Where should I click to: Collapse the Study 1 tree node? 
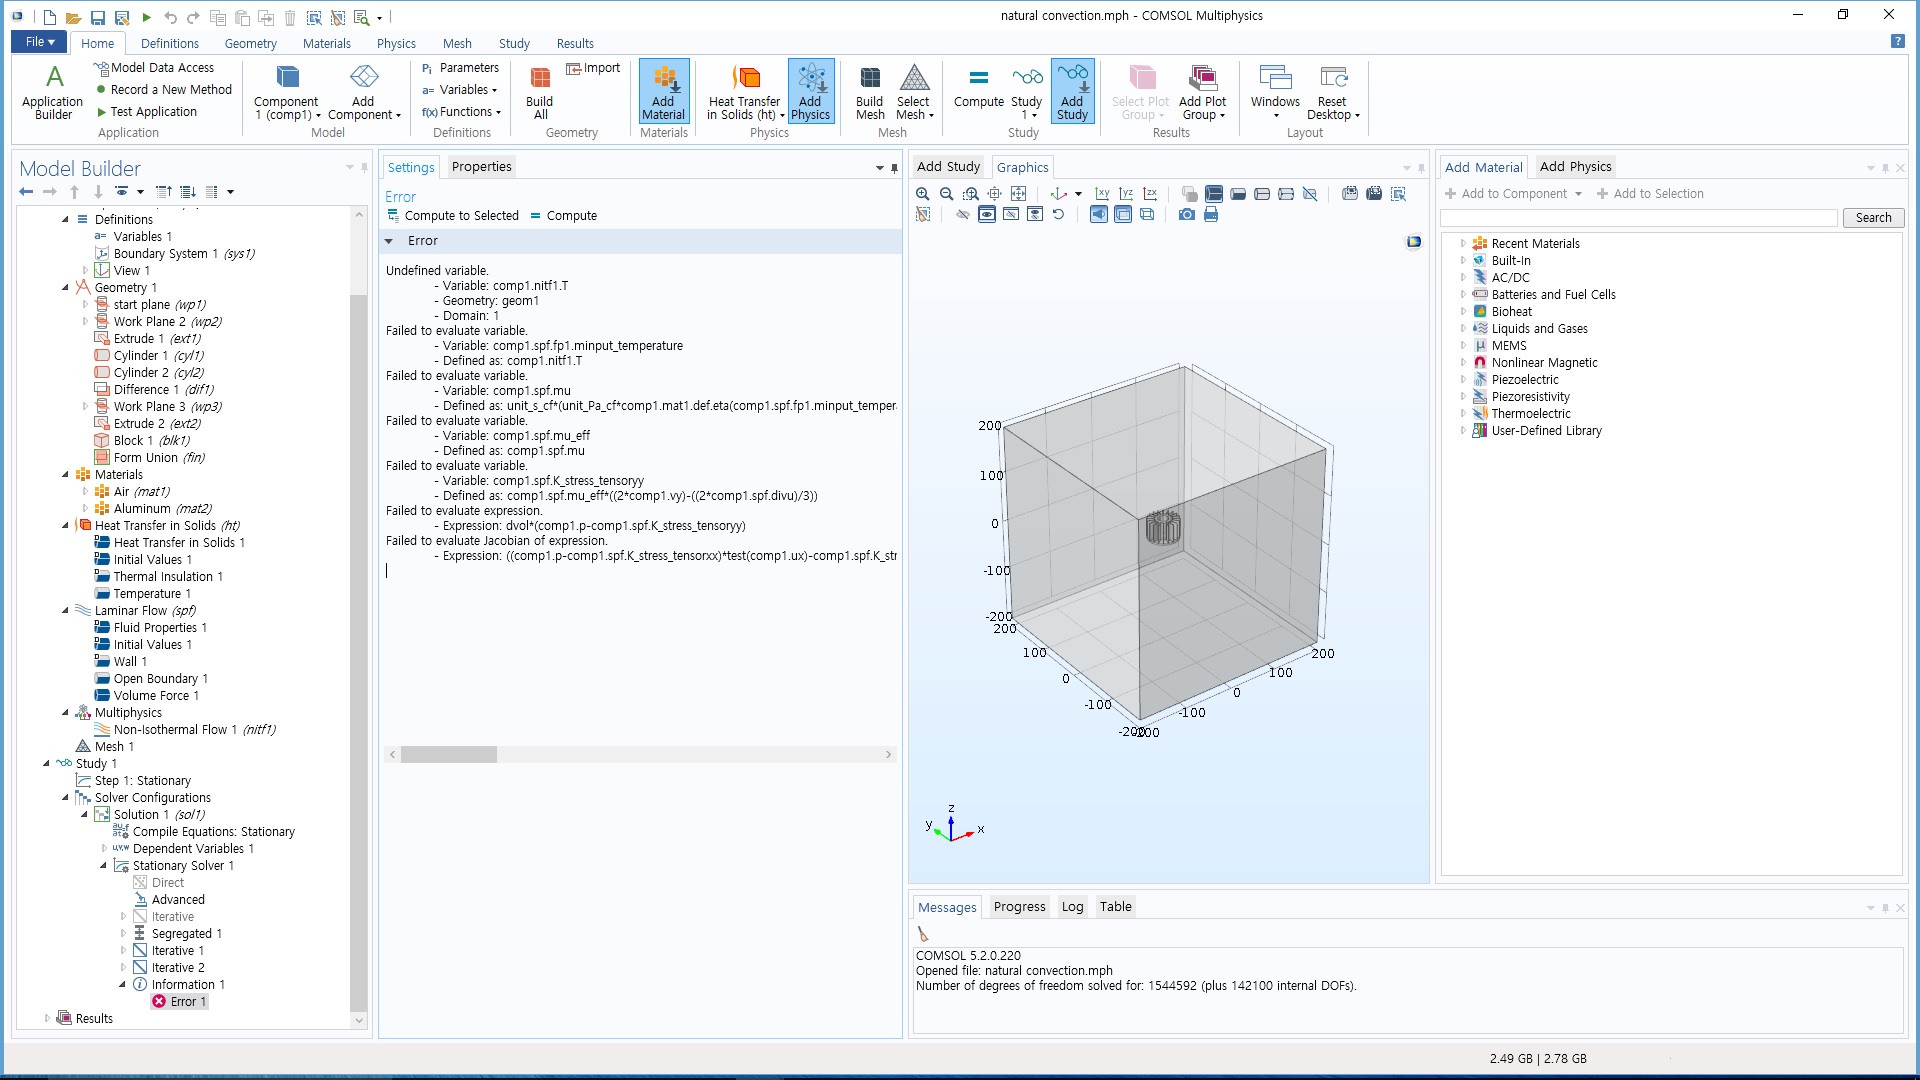(x=47, y=763)
